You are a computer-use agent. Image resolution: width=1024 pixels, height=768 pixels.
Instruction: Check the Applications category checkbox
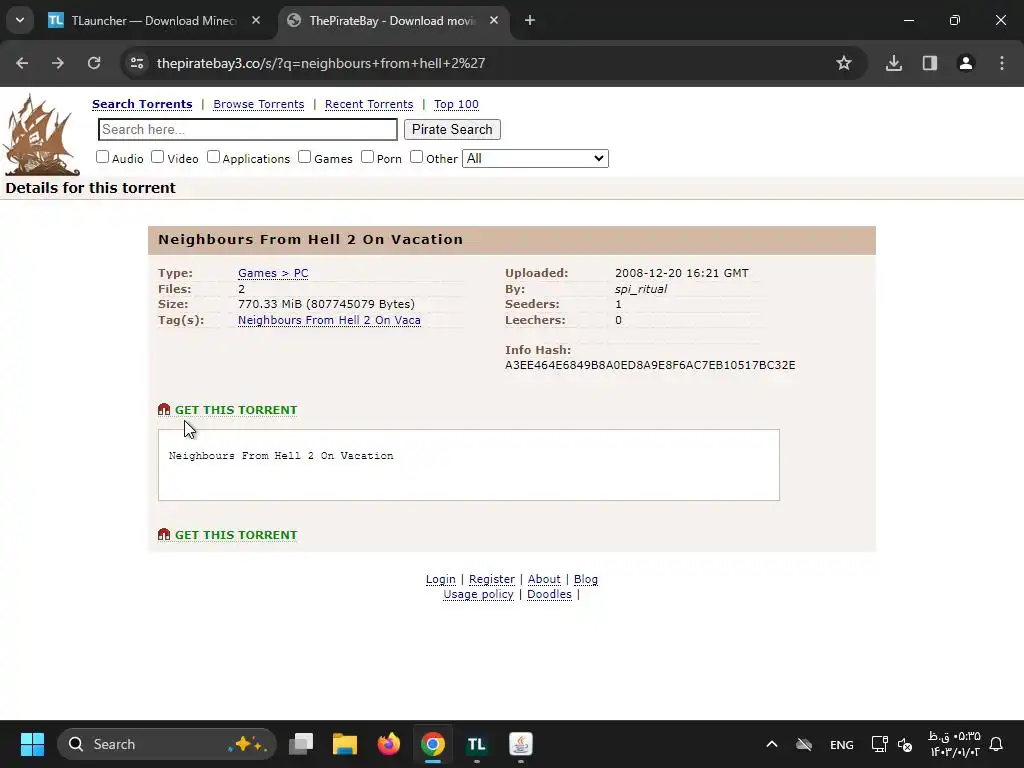pyautogui.click(x=214, y=157)
